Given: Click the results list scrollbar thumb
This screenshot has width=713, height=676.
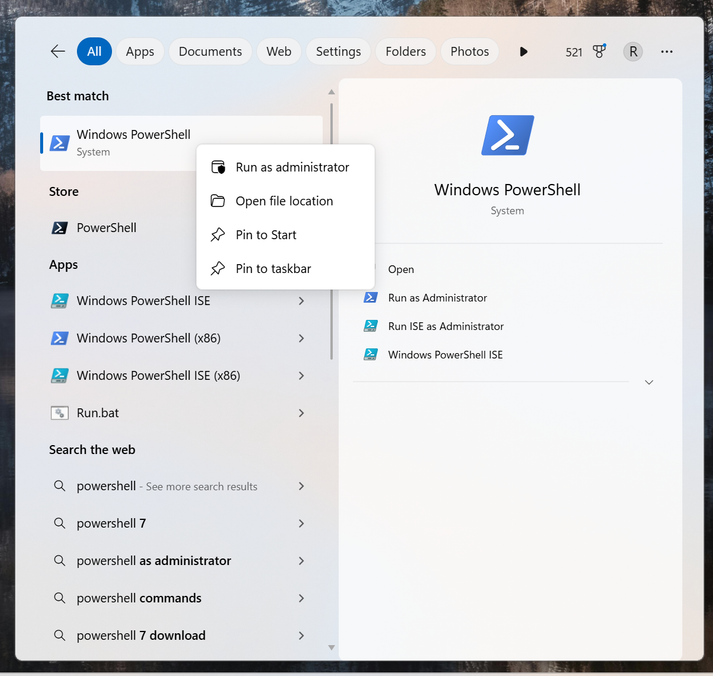Looking at the screenshot, I should coord(331,232).
